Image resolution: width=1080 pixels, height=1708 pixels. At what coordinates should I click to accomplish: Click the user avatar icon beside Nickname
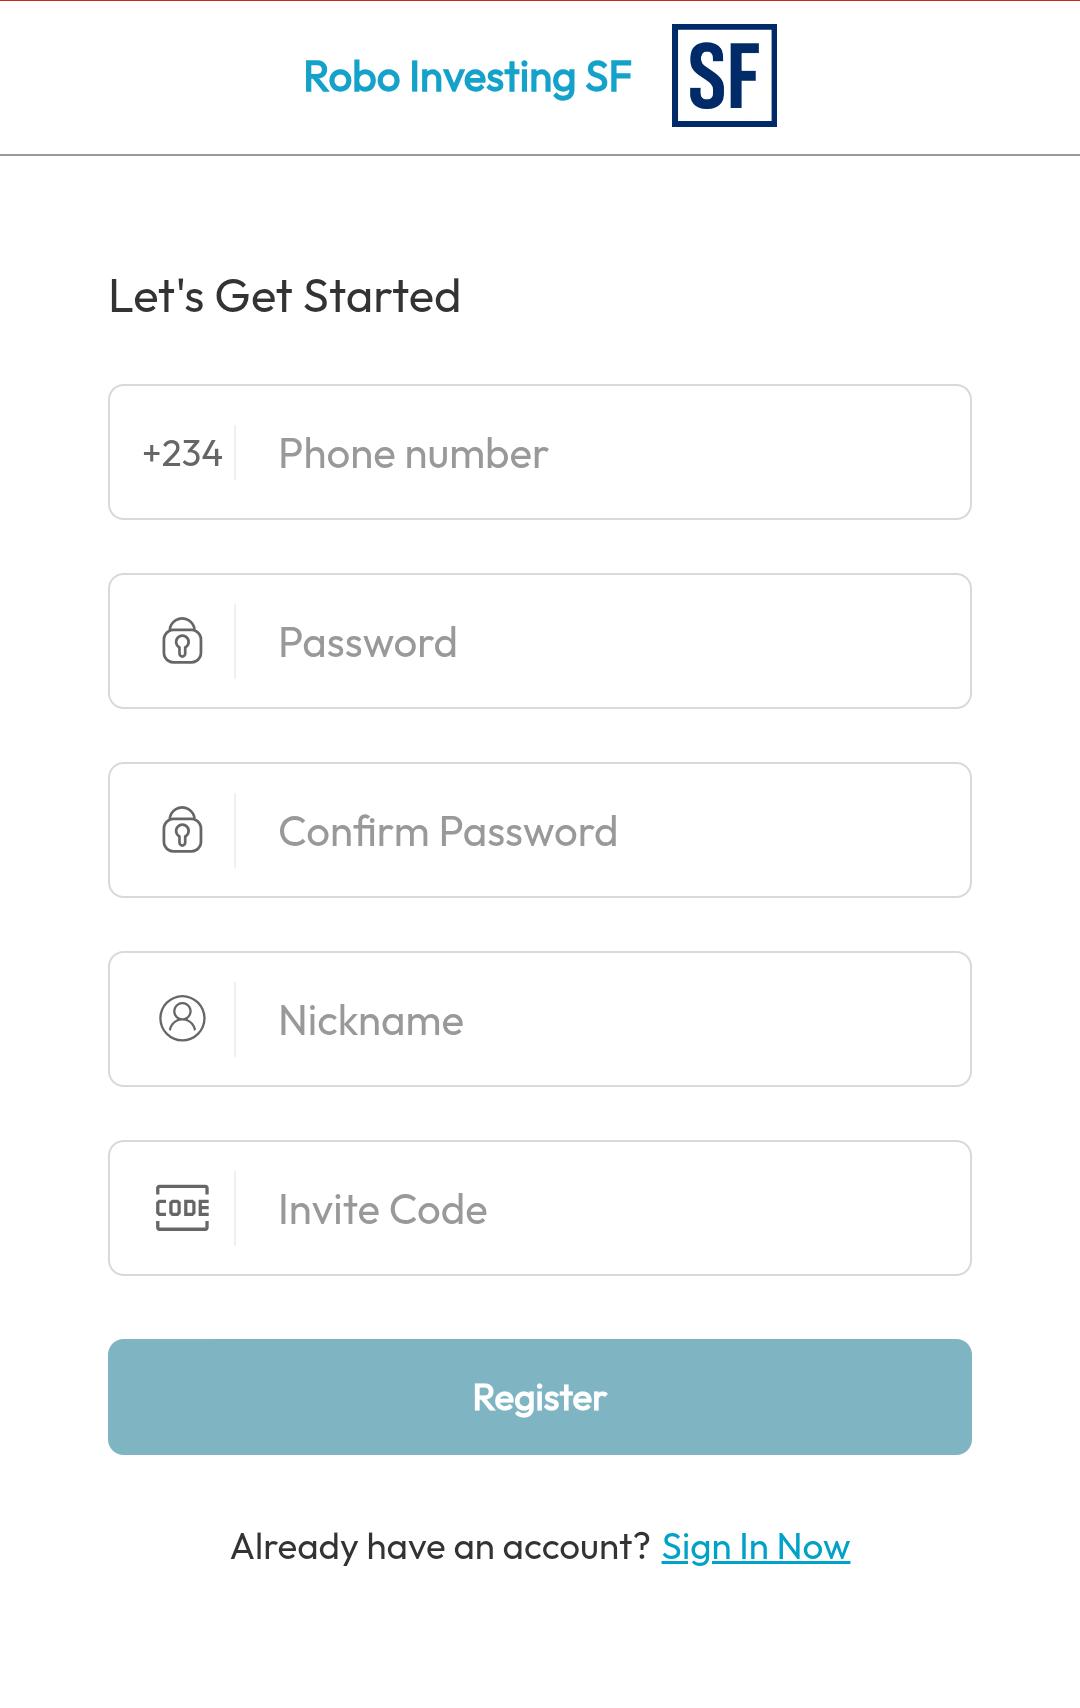[x=182, y=1019]
